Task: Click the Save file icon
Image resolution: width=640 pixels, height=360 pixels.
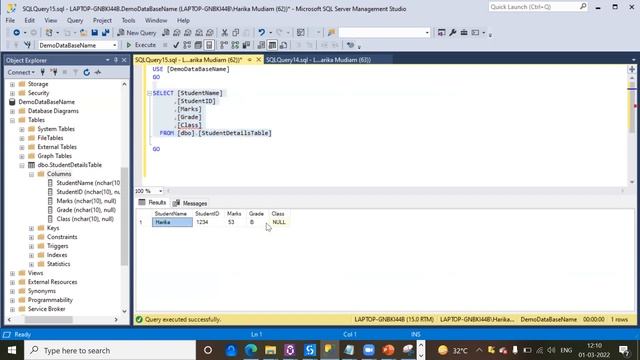Action: pyautogui.click(x=94, y=33)
